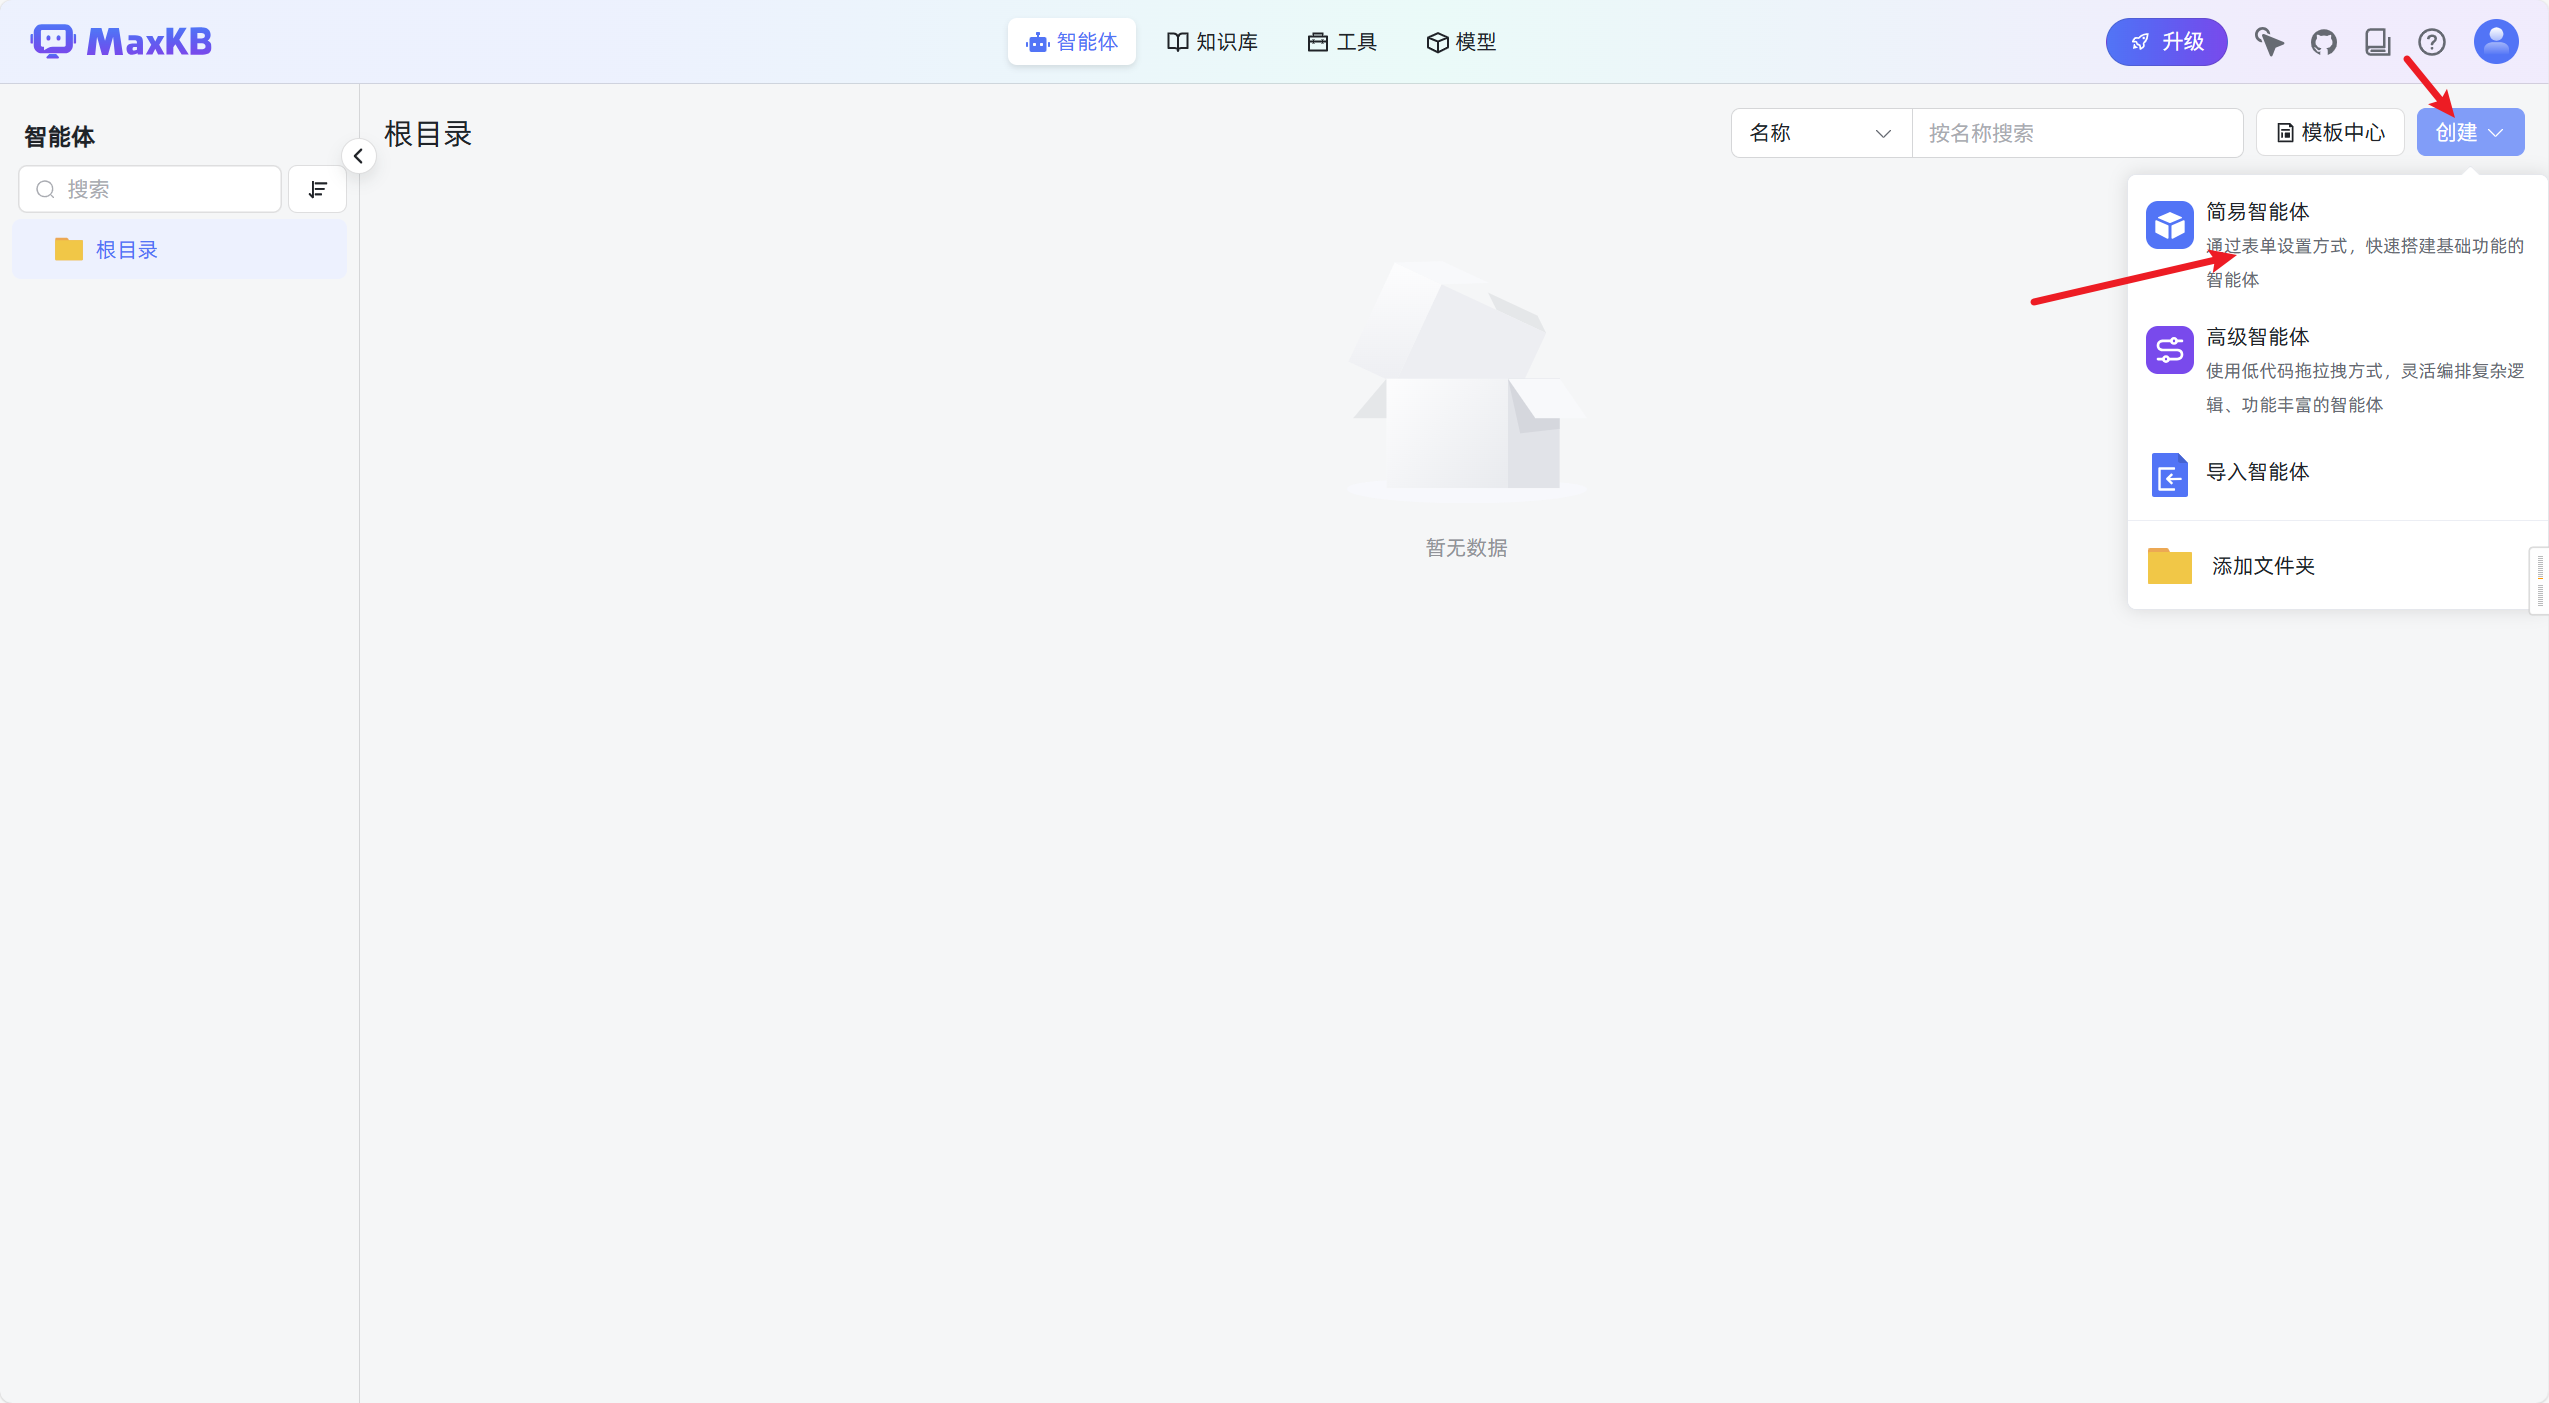Viewport: 2549px width, 1403px height.
Task: Open the 工具 tab
Action: [x=1342, y=42]
